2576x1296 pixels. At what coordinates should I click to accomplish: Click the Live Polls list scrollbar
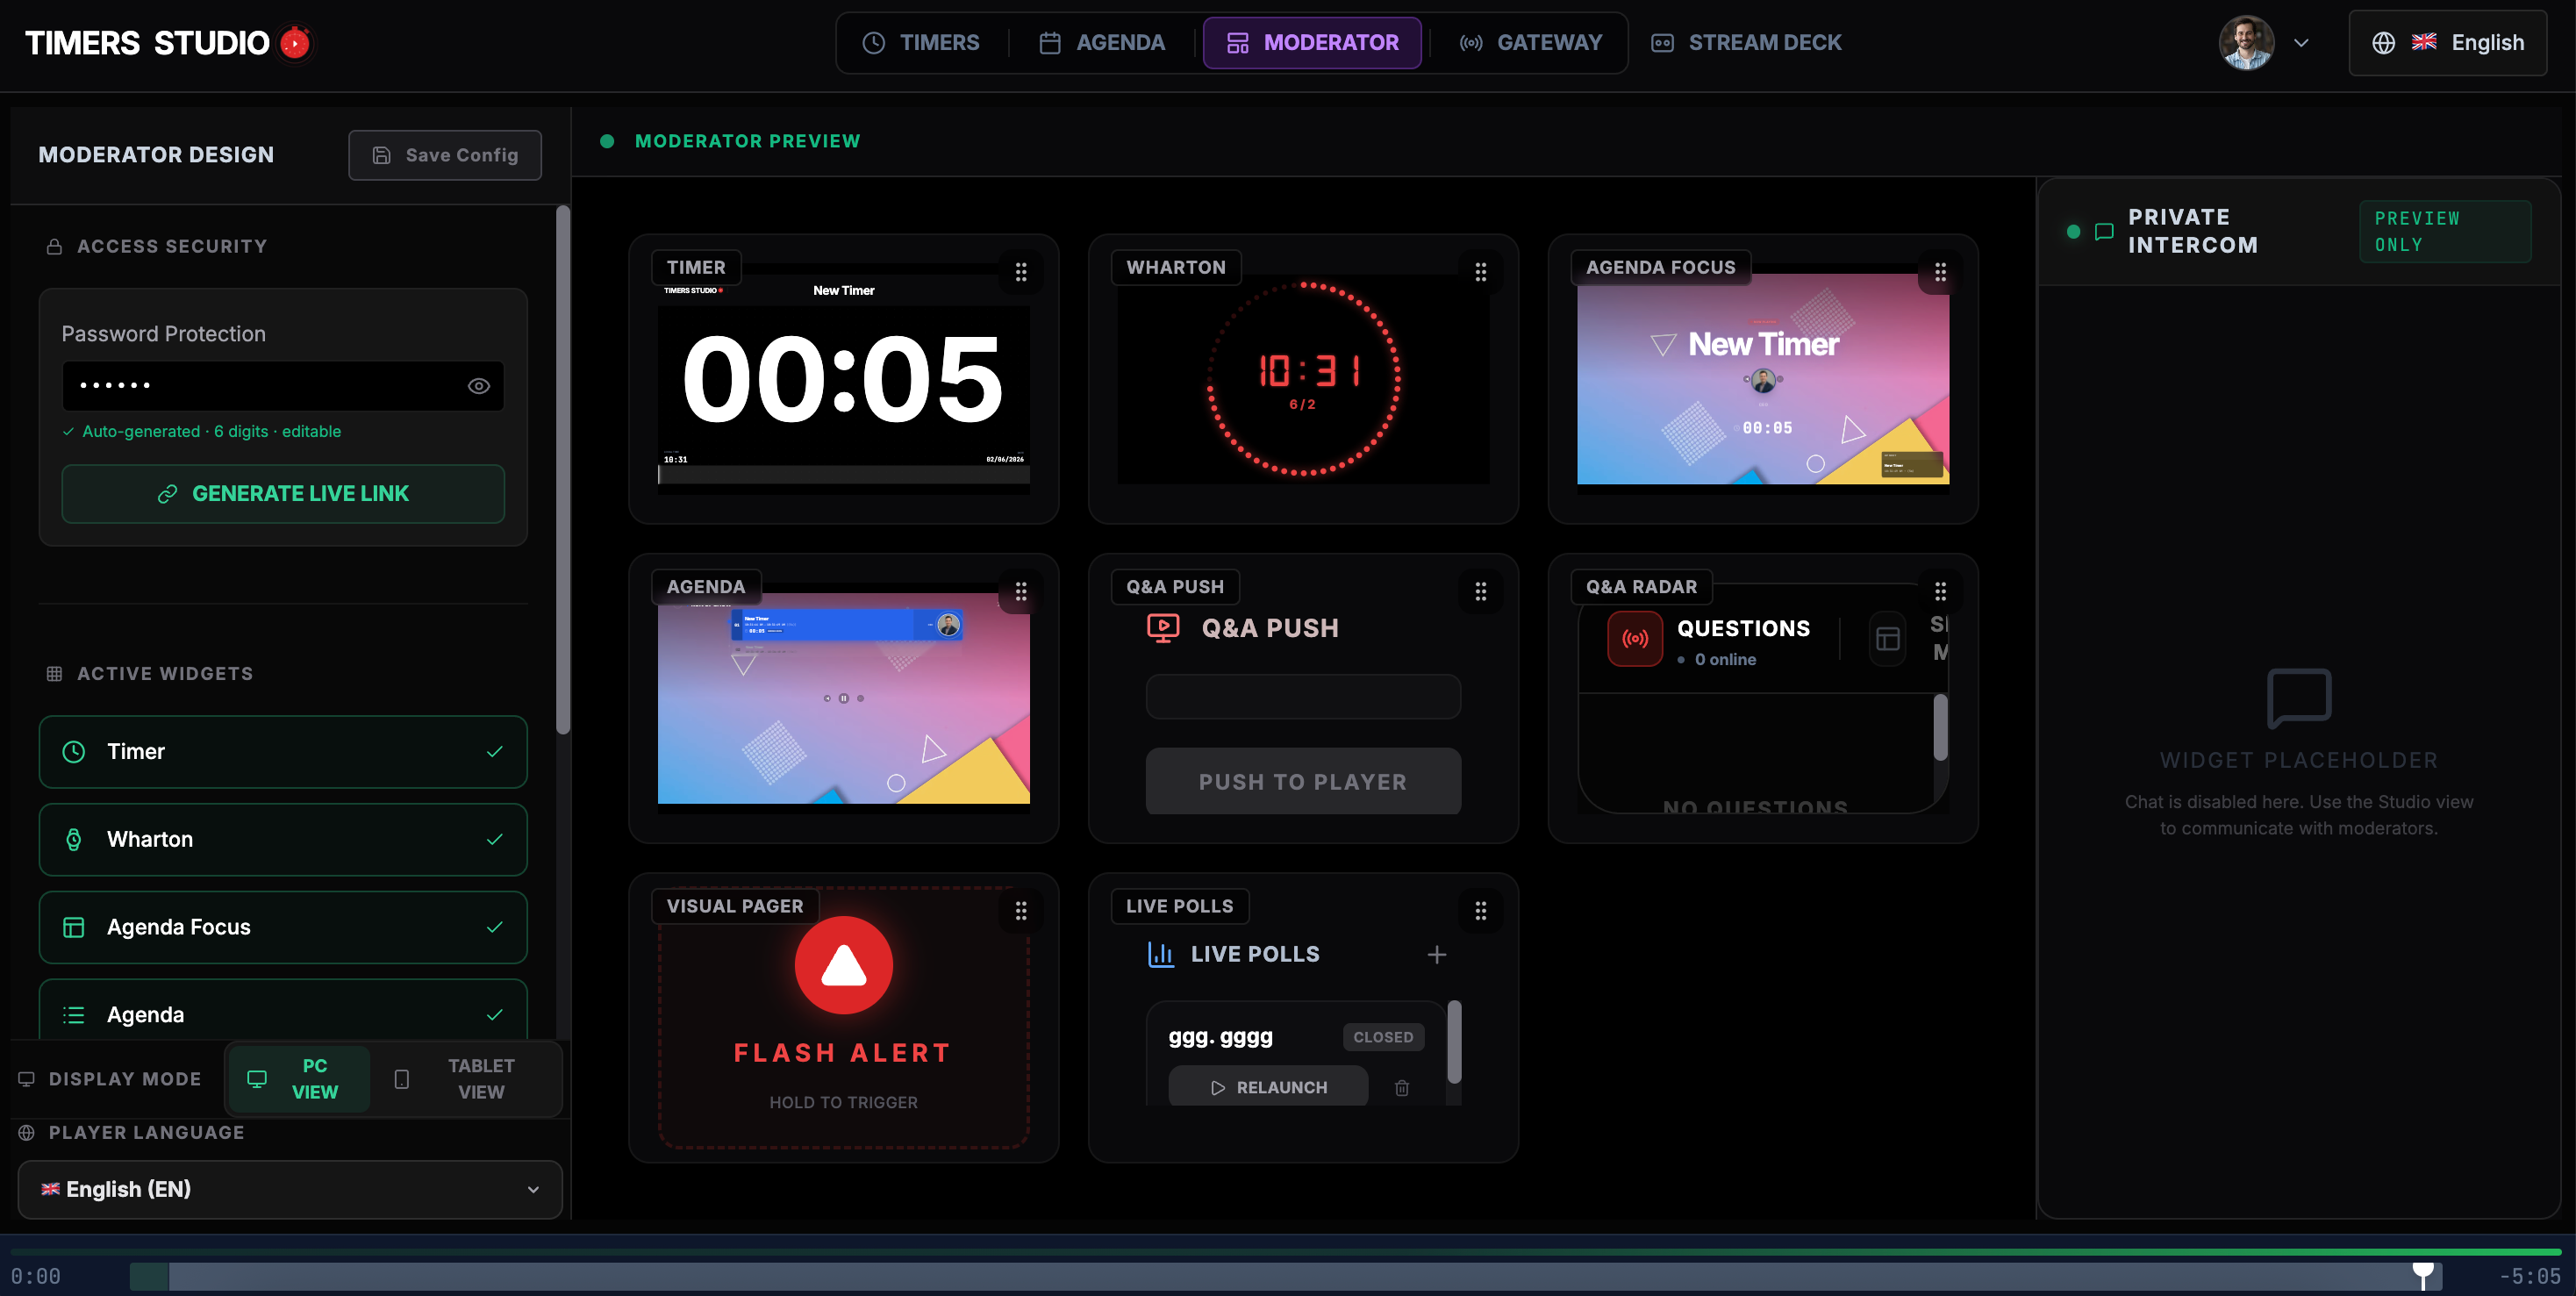[x=1454, y=1043]
